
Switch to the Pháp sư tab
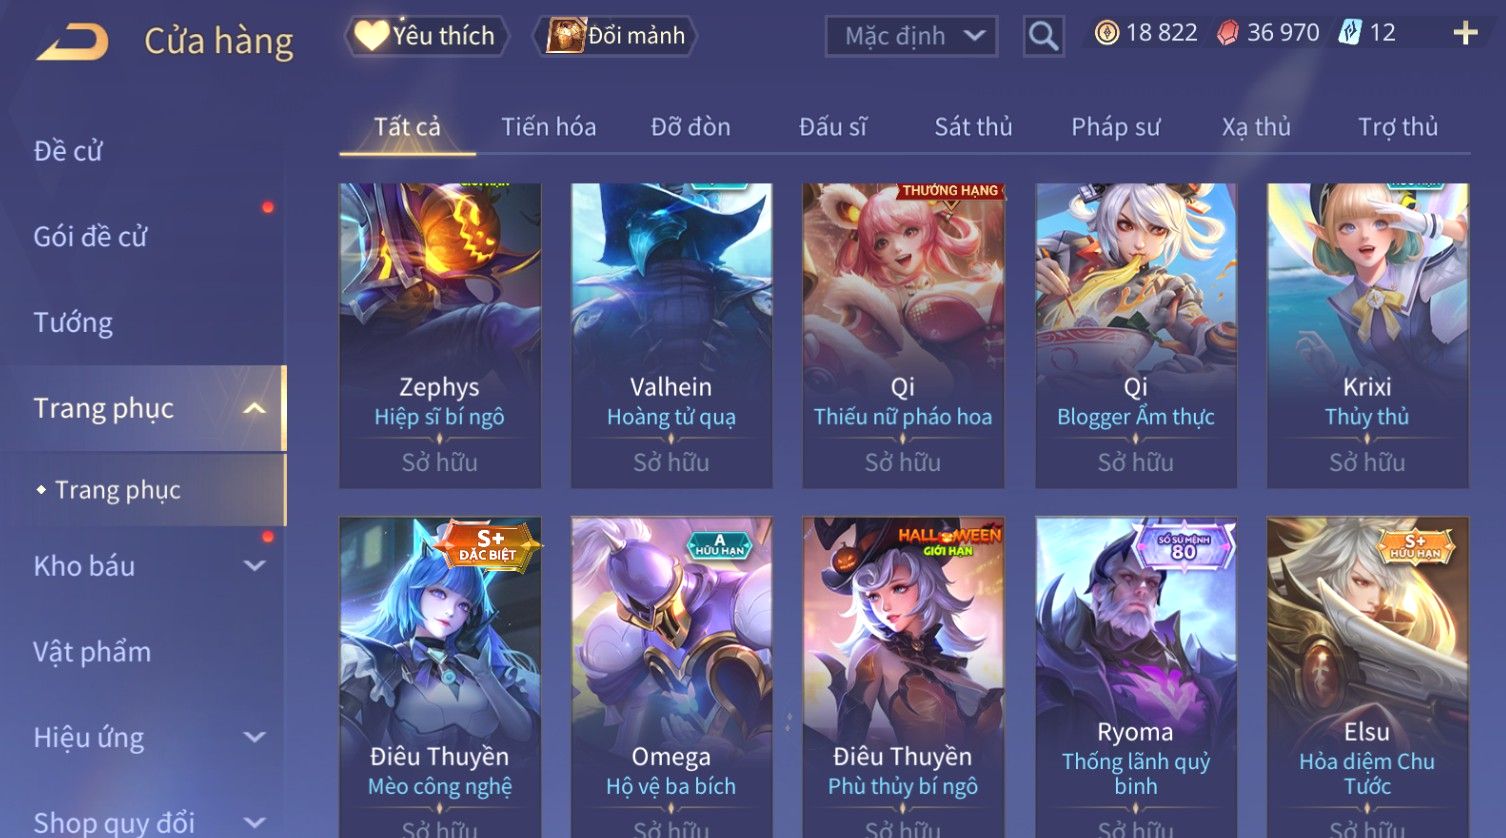[x=1115, y=127]
